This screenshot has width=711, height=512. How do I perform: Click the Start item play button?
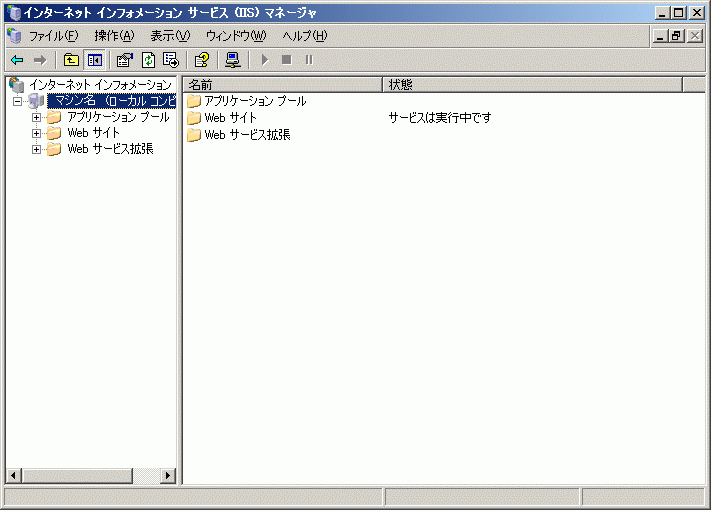265,60
